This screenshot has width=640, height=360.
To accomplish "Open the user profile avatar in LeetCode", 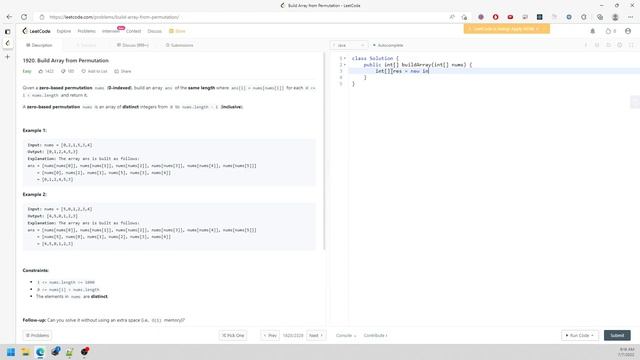I will point(628,31).
